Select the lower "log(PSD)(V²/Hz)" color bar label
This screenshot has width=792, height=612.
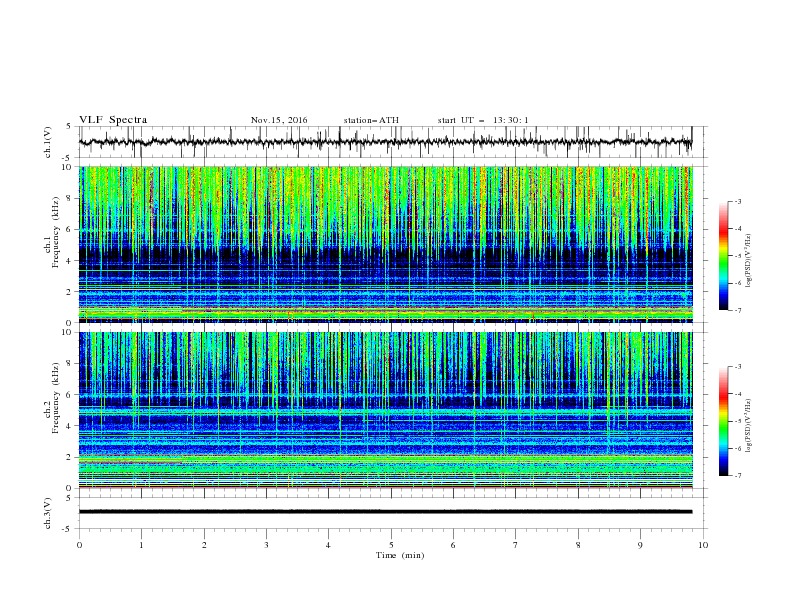coord(749,425)
